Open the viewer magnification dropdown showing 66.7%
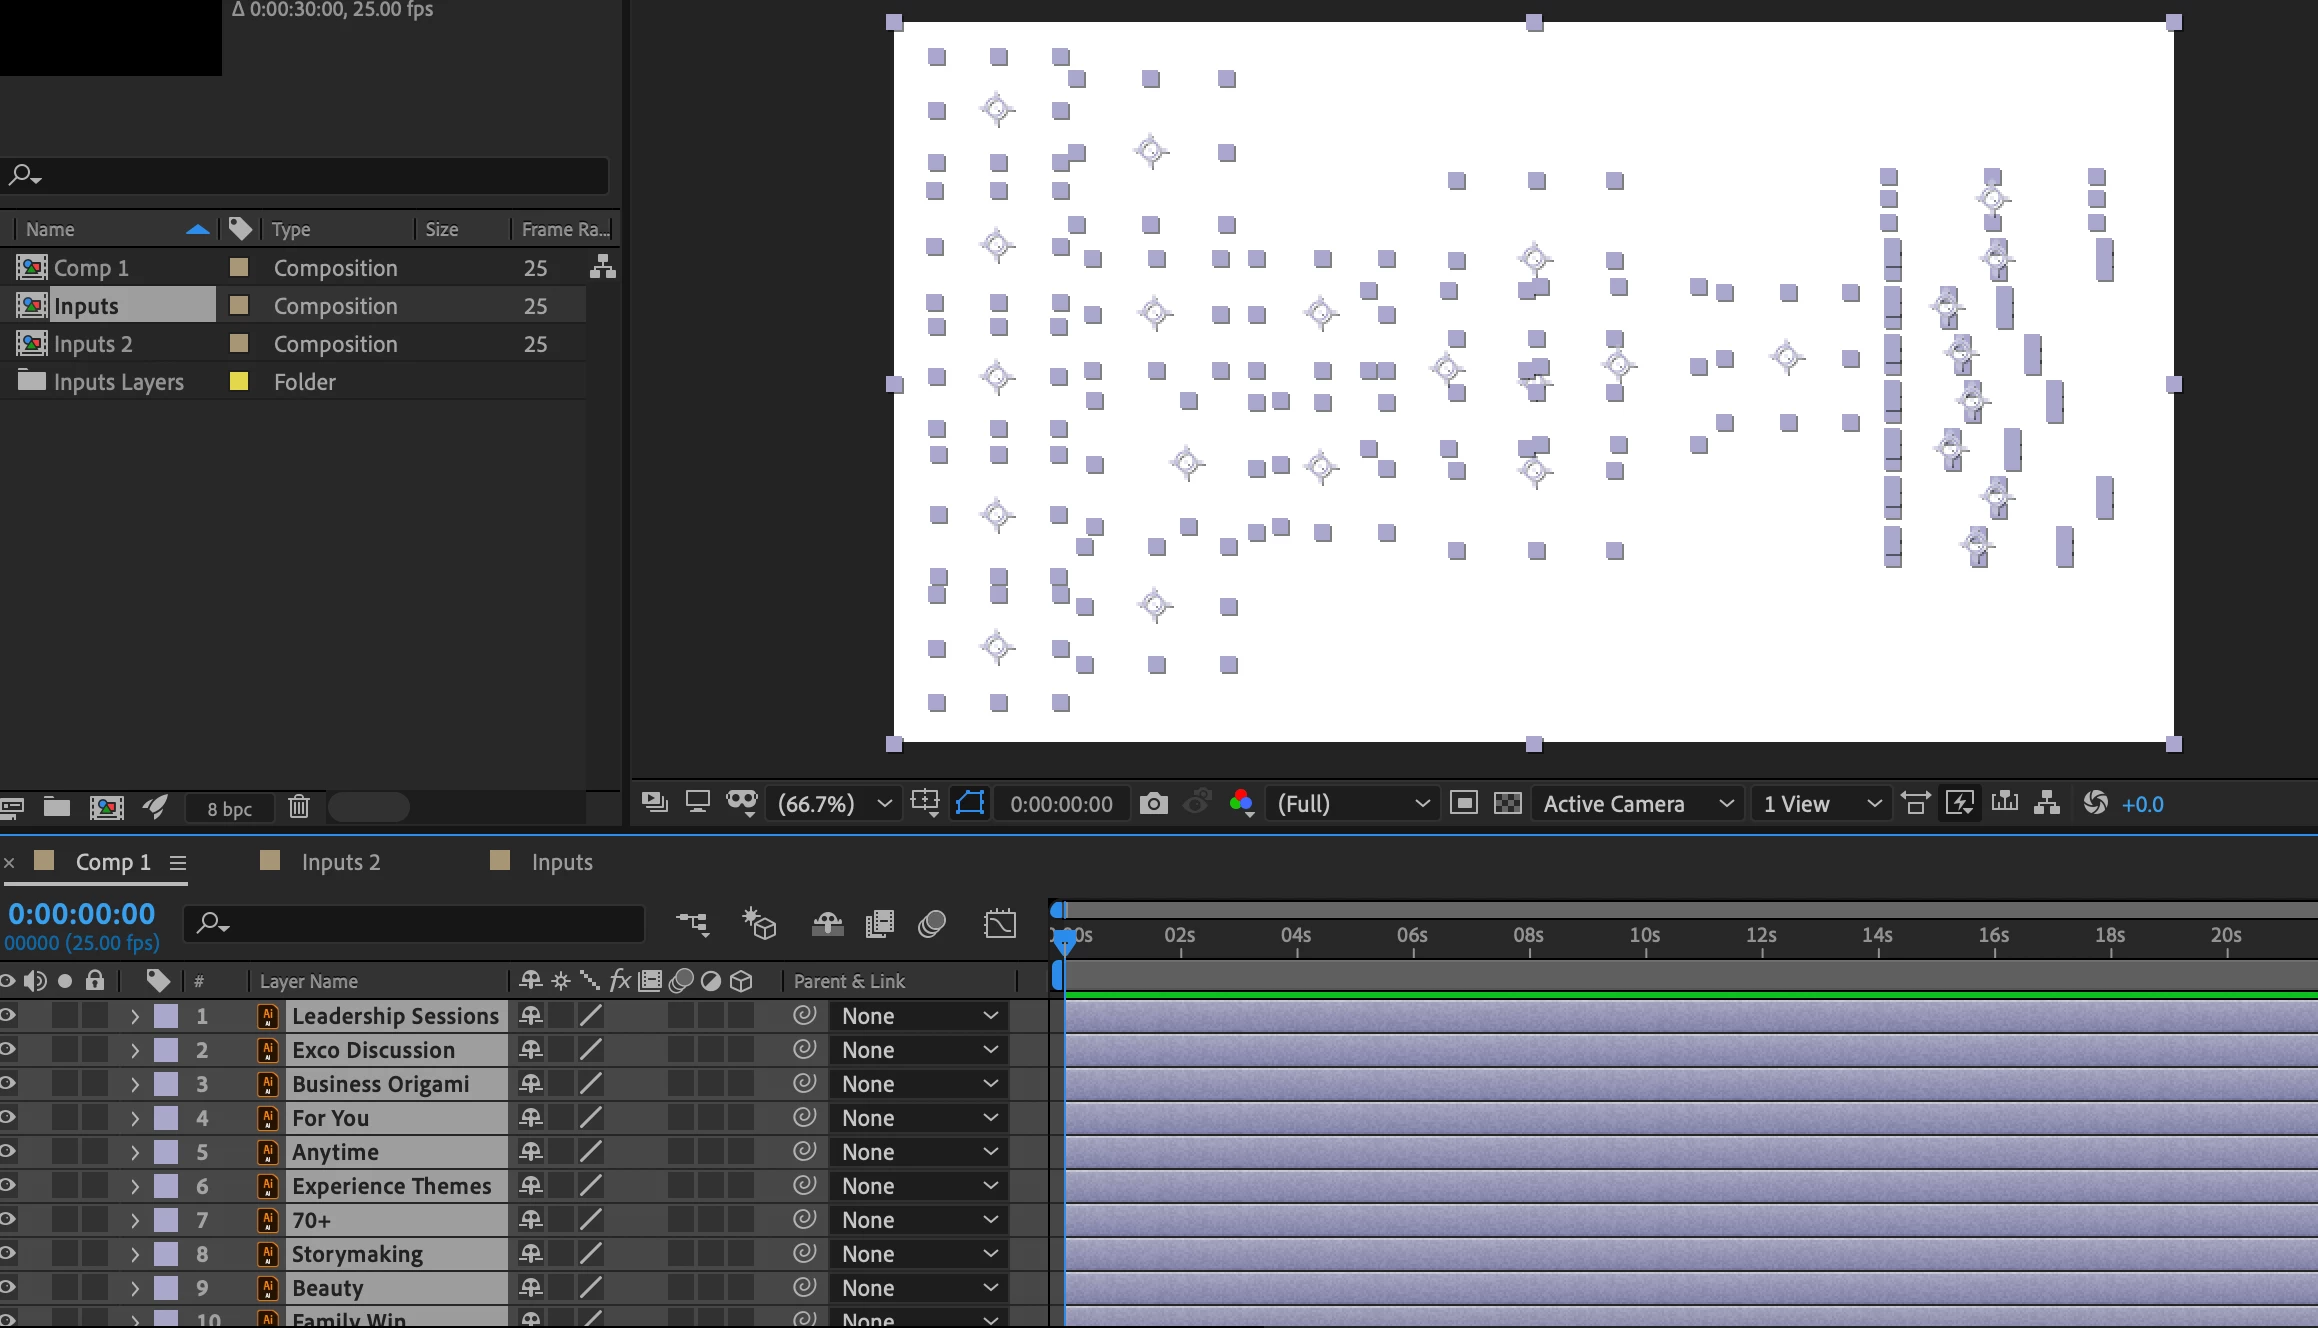This screenshot has width=2318, height=1328. [834, 803]
